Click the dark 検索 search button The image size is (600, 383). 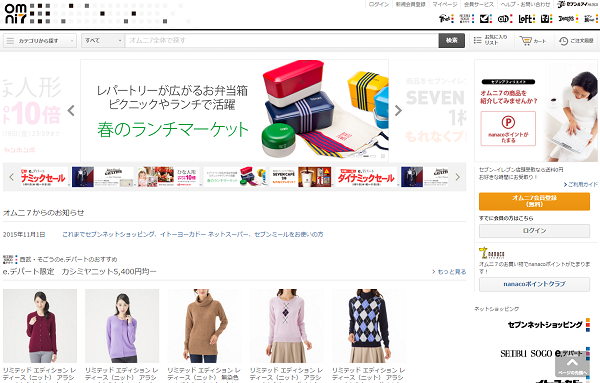pyautogui.click(x=452, y=41)
